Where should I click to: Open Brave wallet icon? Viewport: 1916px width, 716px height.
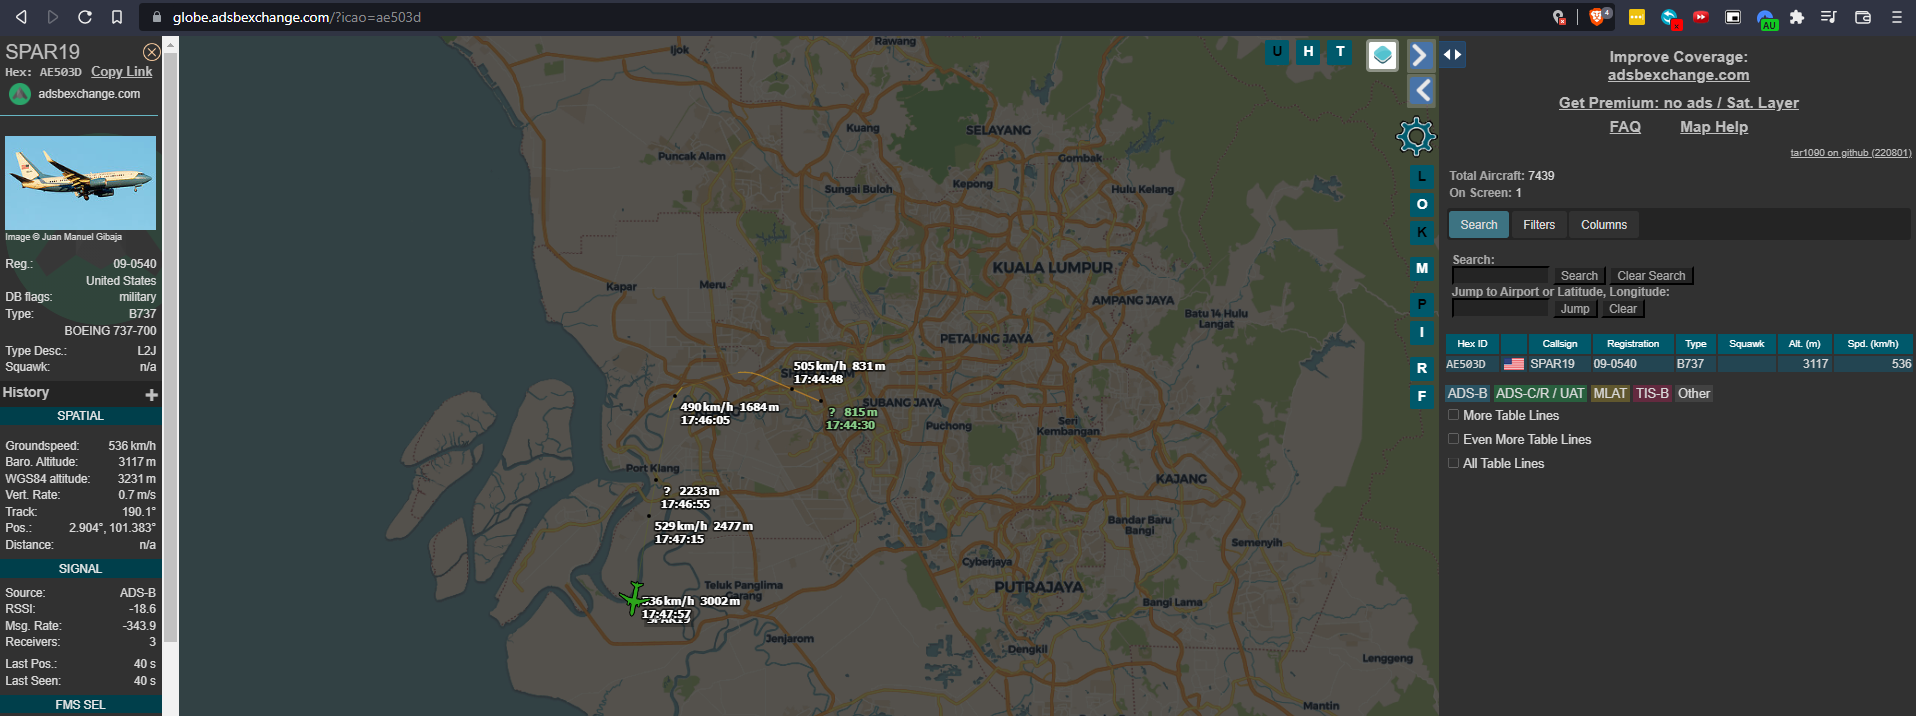1862,17
